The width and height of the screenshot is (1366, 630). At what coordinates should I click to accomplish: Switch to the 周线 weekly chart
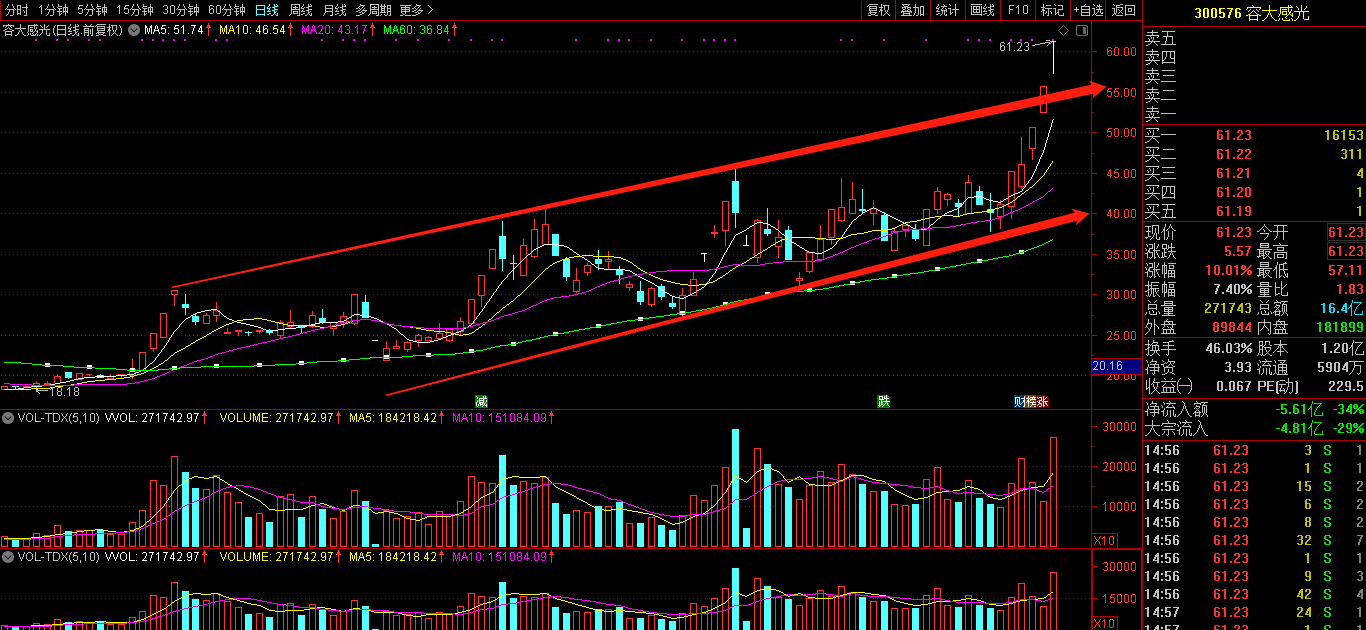pyautogui.click(x=301, y=10)
